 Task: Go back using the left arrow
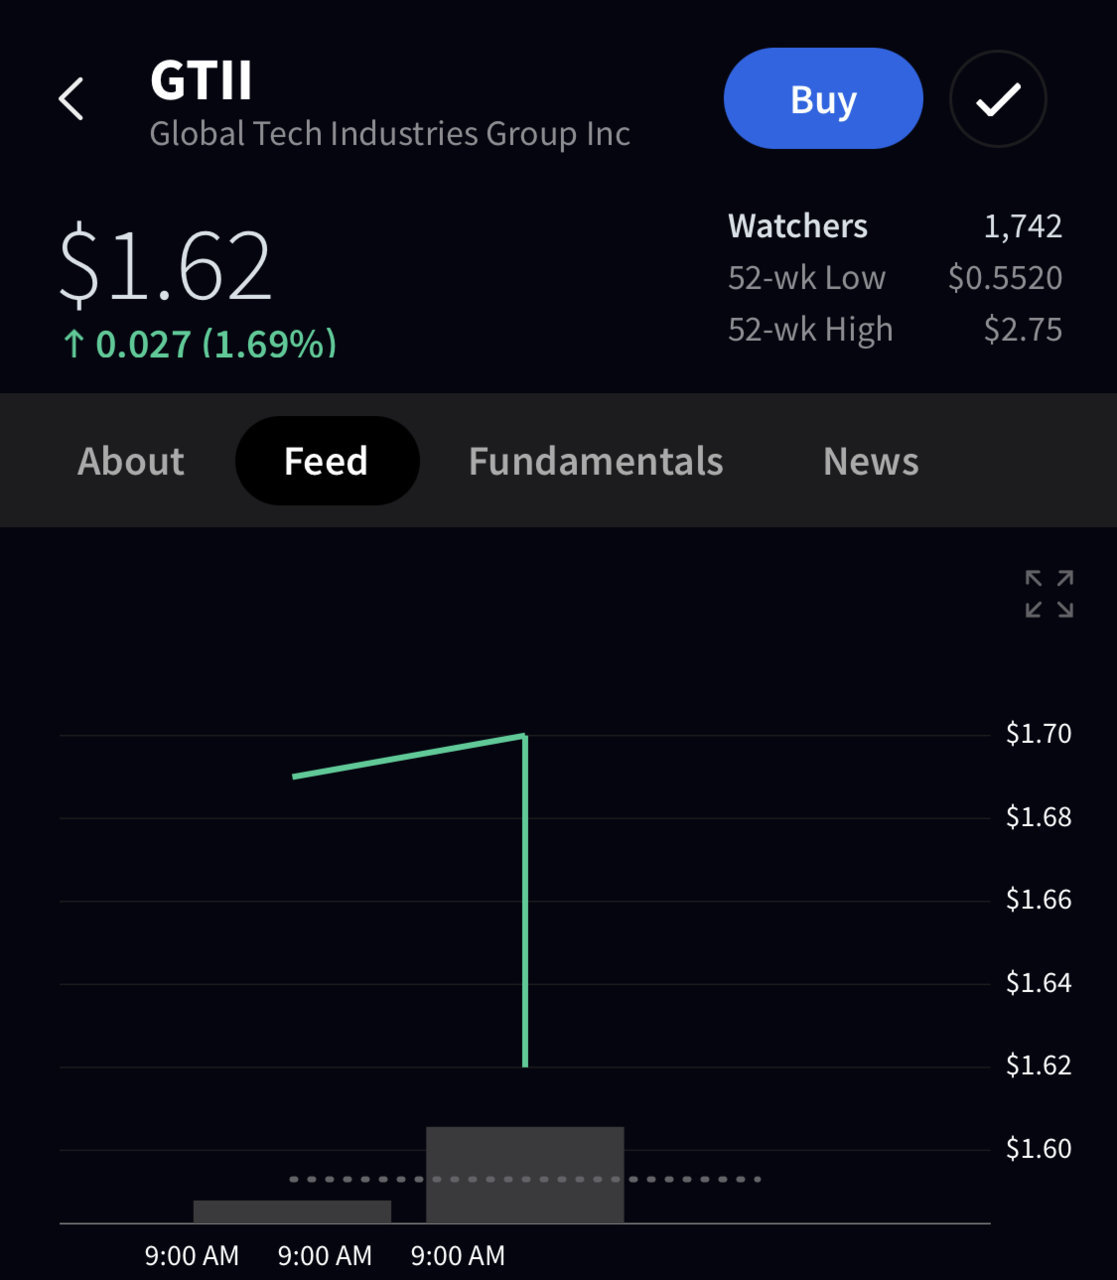tap(71, 99)
